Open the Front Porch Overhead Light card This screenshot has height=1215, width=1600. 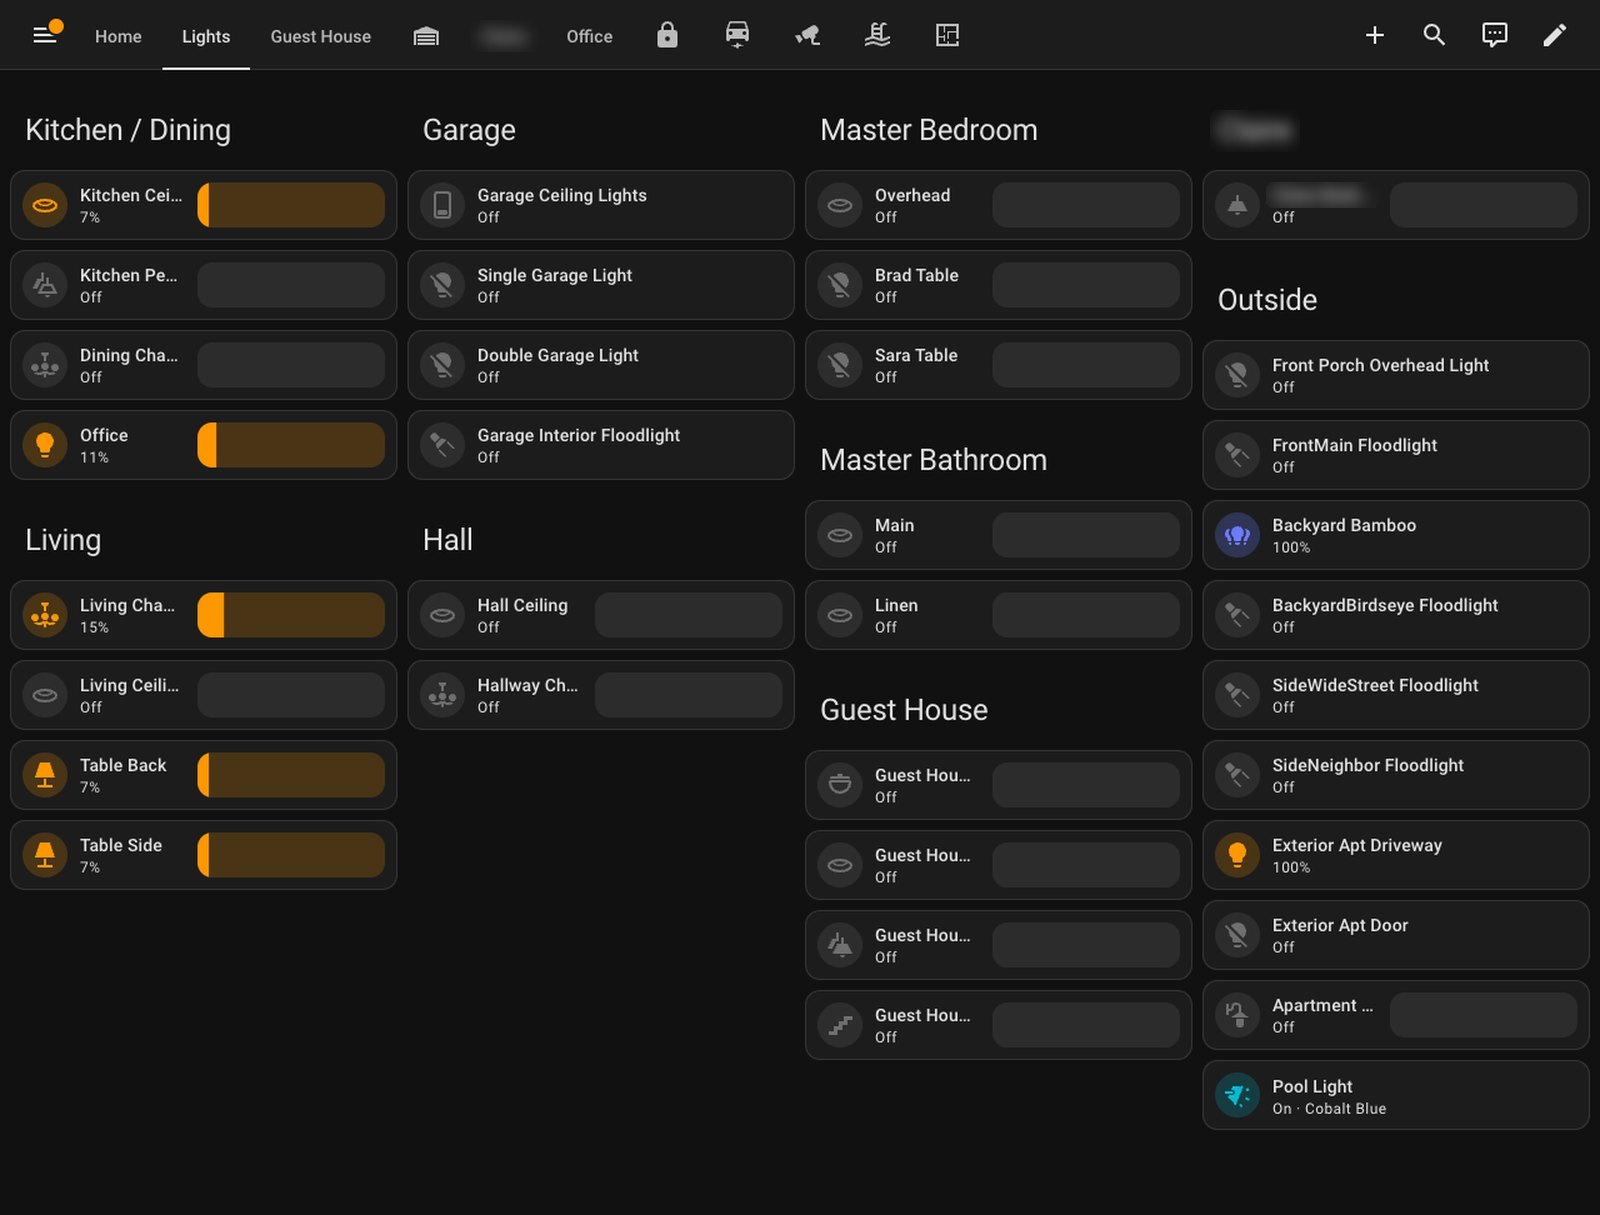1396,375
